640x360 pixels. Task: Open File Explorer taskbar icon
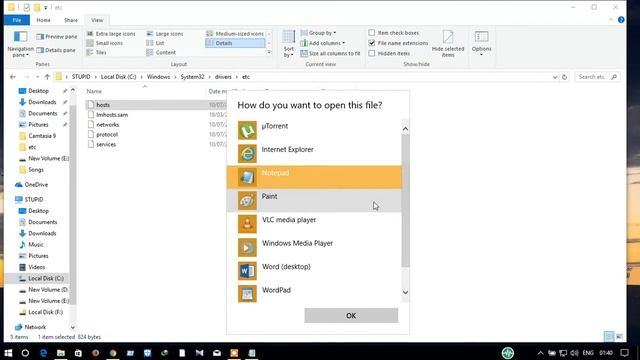[x=61, y=353]
